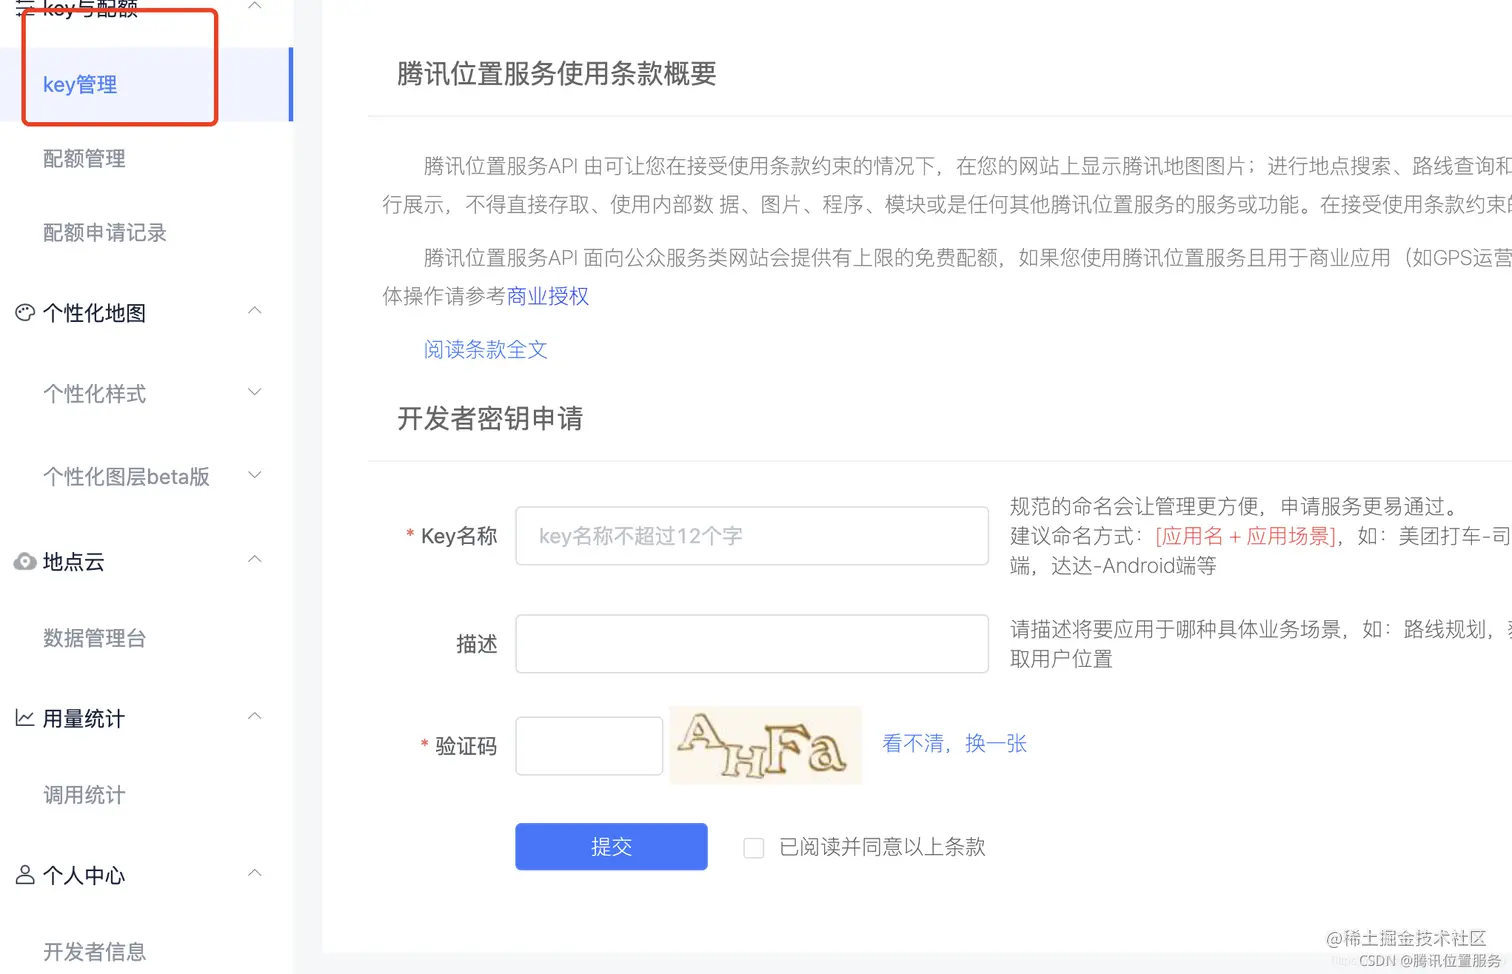Collapse the 个人中心 section chevron
The width and height of the screenshot is (1512, 974).
coord(255,873)
